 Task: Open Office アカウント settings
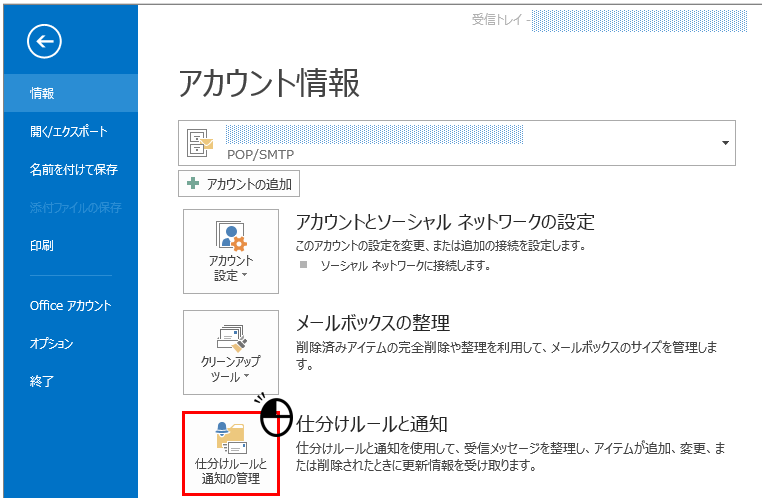70,305
